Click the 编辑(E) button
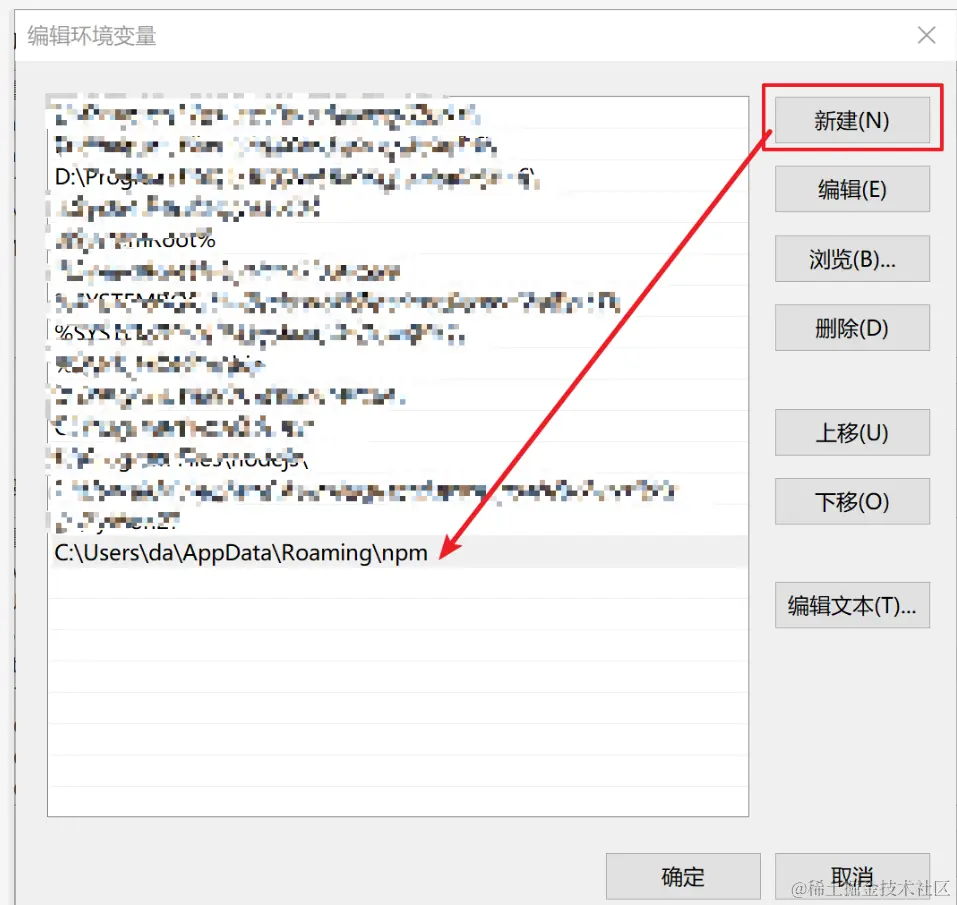This screenshot has height=905, width=957. pos(852,189)
